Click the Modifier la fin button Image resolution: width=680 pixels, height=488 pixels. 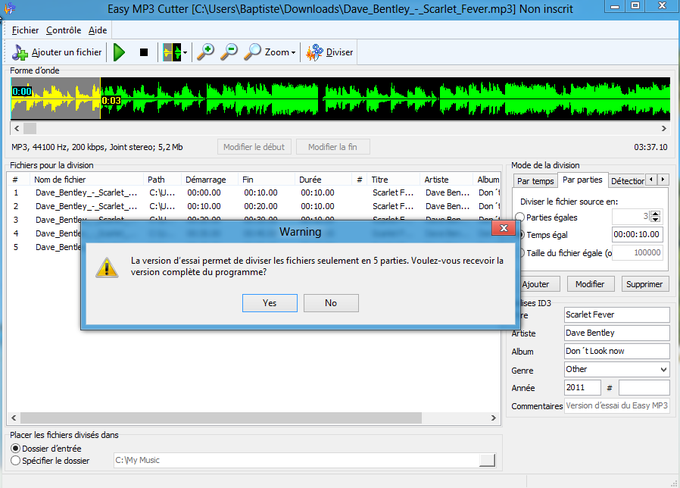pos(333,147)
